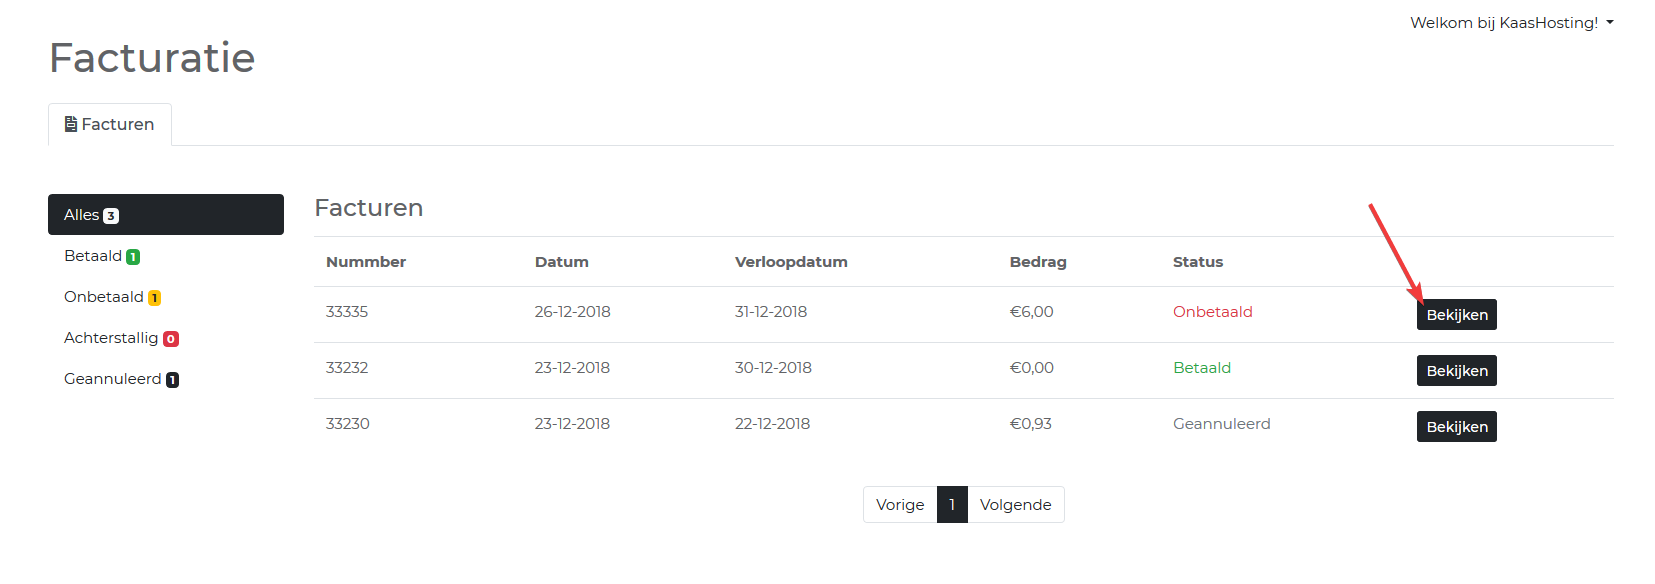The width and height of the screenshot is (1655, 584).
Task: Click the invoice document icon on Facturen tab
Action: click(x=71, y=124)
